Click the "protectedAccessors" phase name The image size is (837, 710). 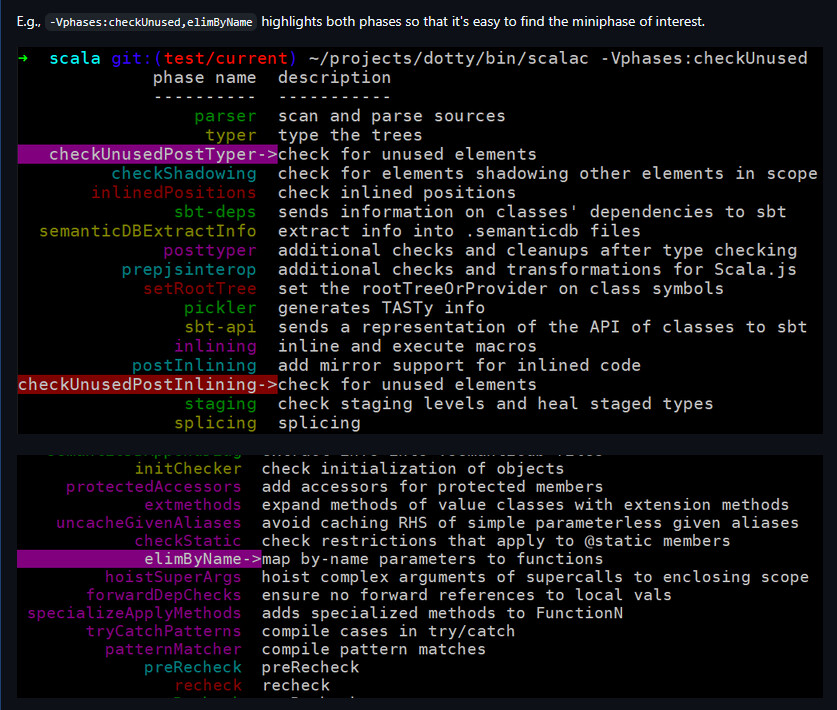pyautogui.click(x=154, y=487)
